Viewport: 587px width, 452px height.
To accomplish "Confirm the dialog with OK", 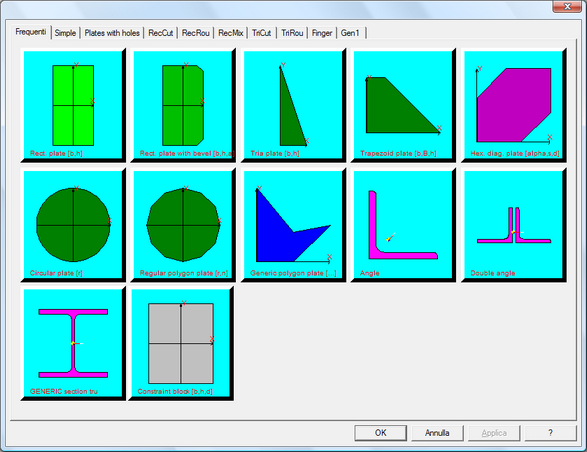I will (380, 433).
